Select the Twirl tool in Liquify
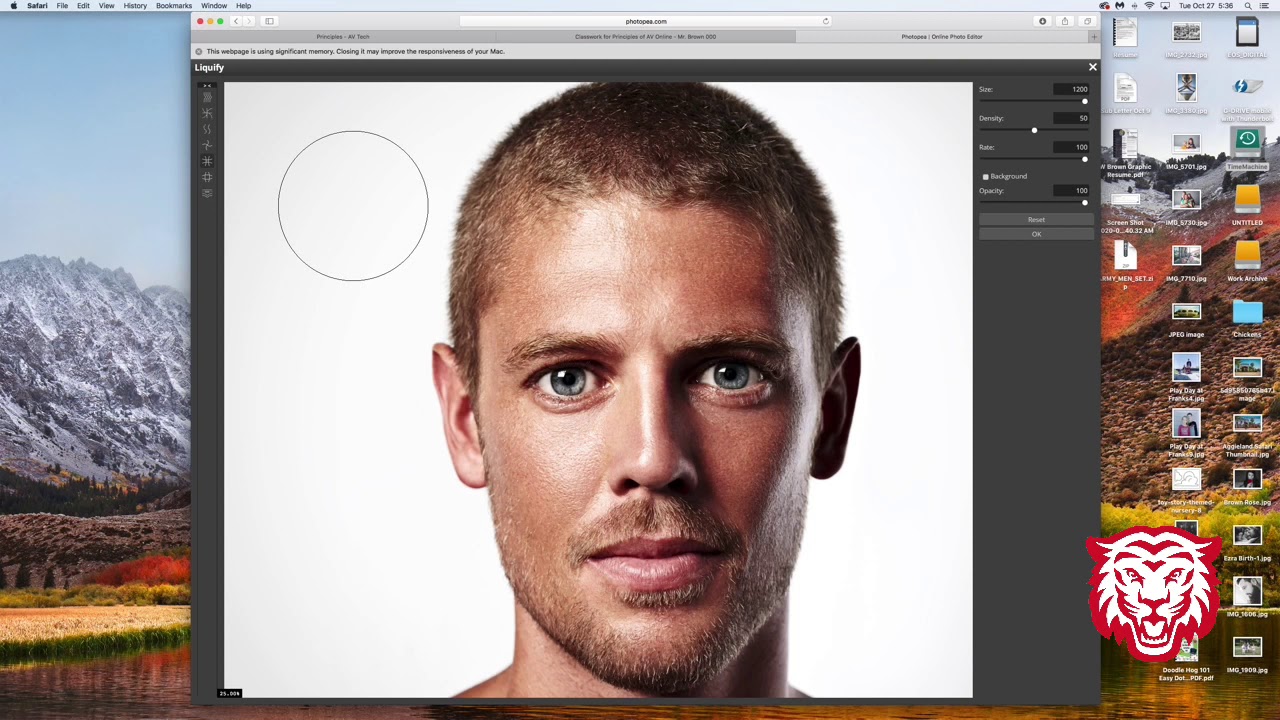 (x=207, y=145)
